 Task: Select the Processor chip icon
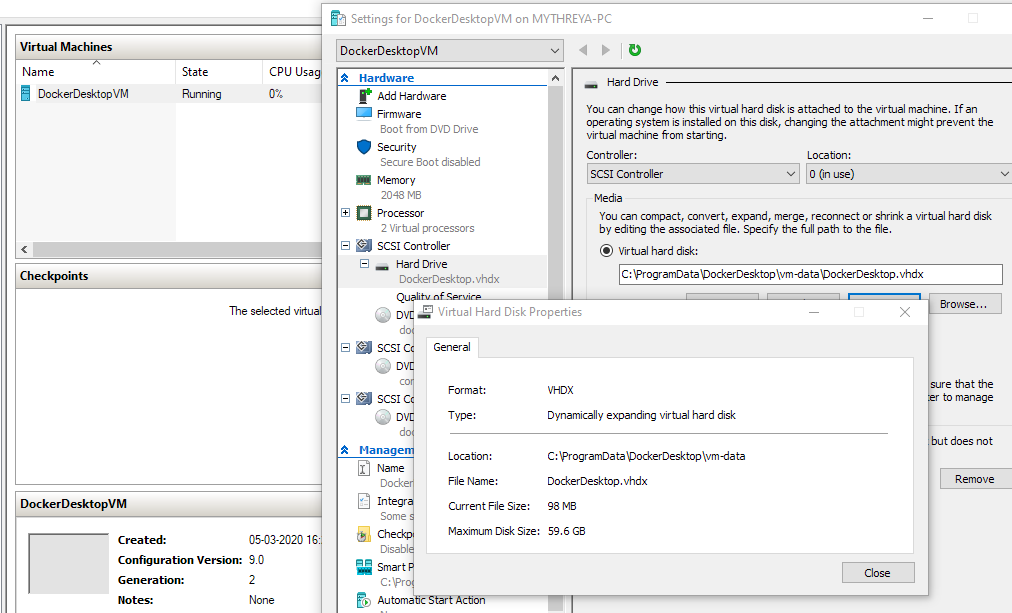(363, 212)
